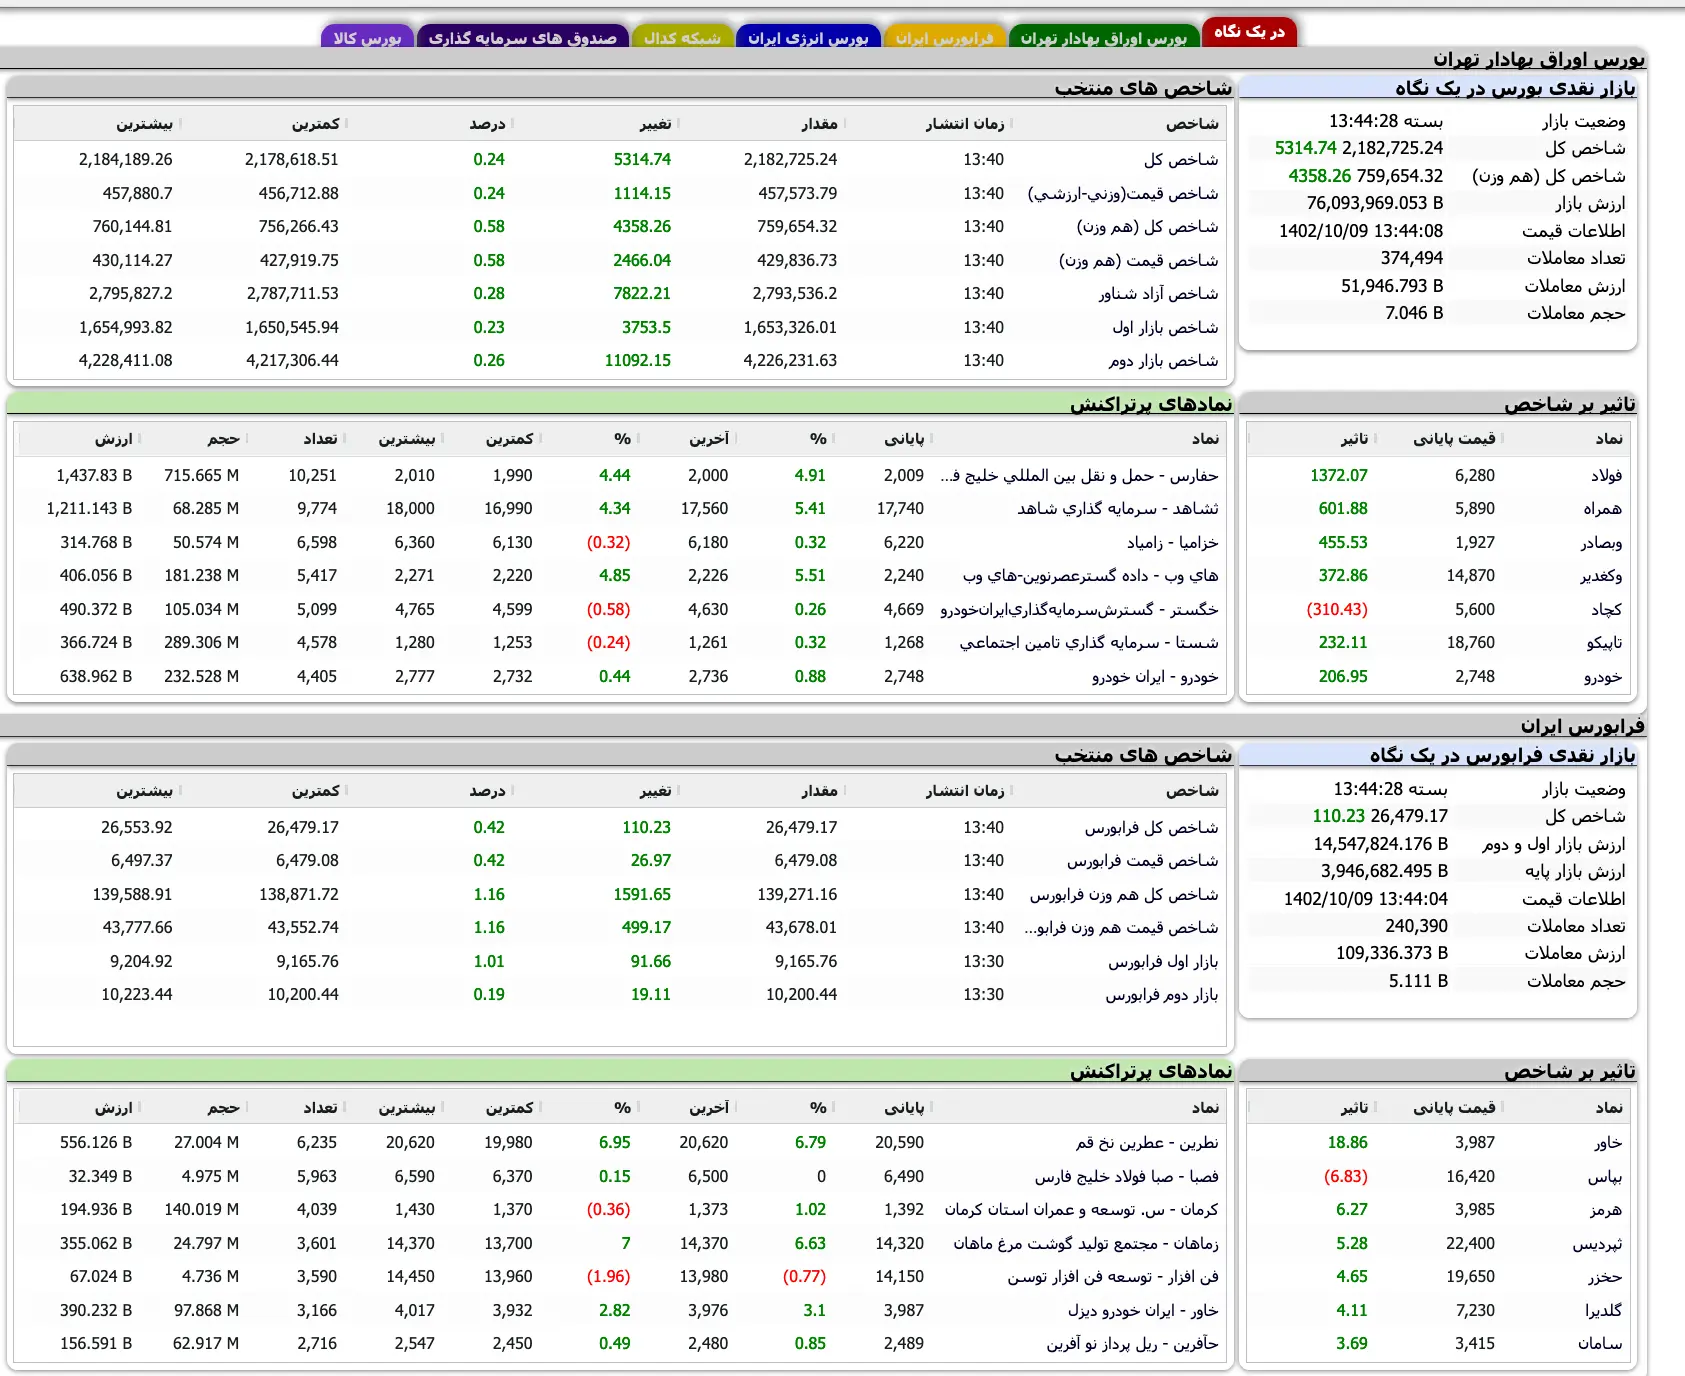This screenshot has height=1376, width=1685.
Task: Click حجم معاملات value 7.046 B
Action: tap(1414, 314)
